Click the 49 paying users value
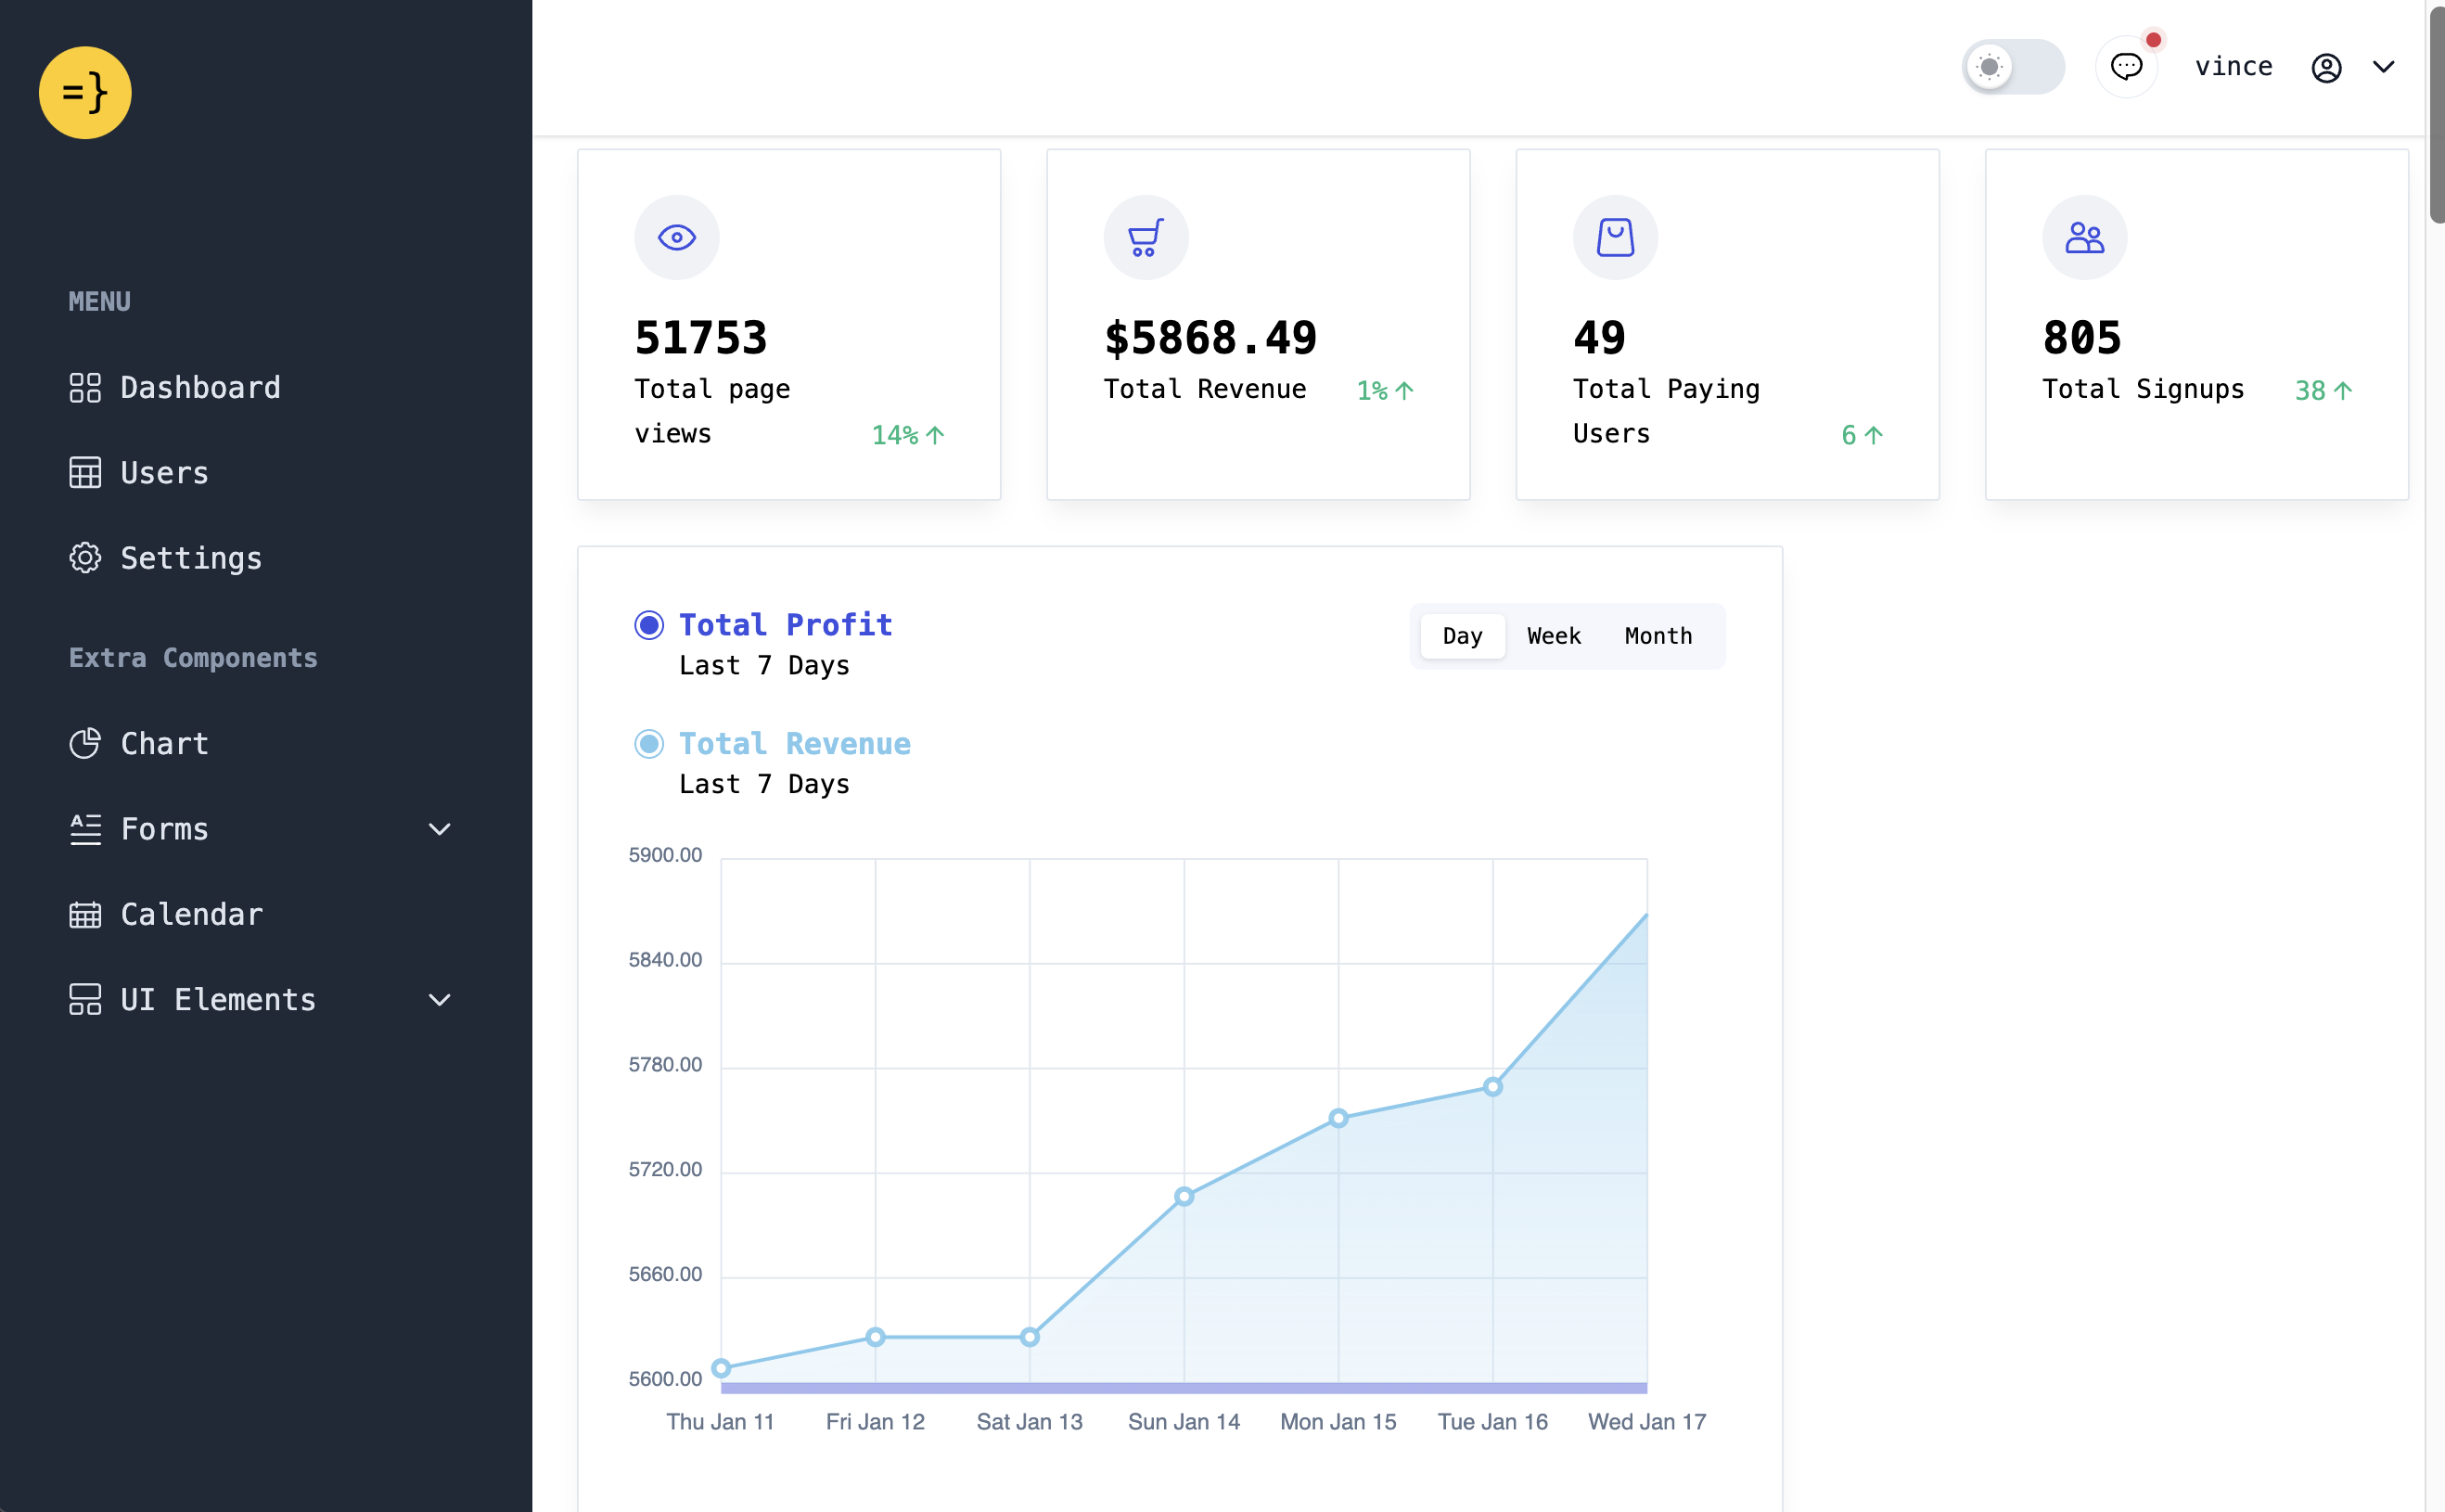This screenshot has width=2445, height=1512. pos(1599,338)
